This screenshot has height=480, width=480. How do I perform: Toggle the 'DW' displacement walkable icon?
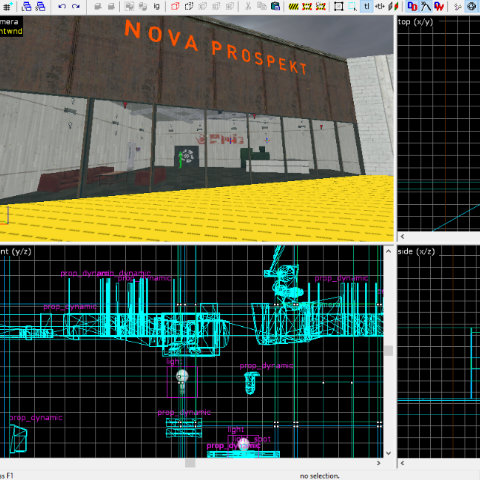pos(439,6)
